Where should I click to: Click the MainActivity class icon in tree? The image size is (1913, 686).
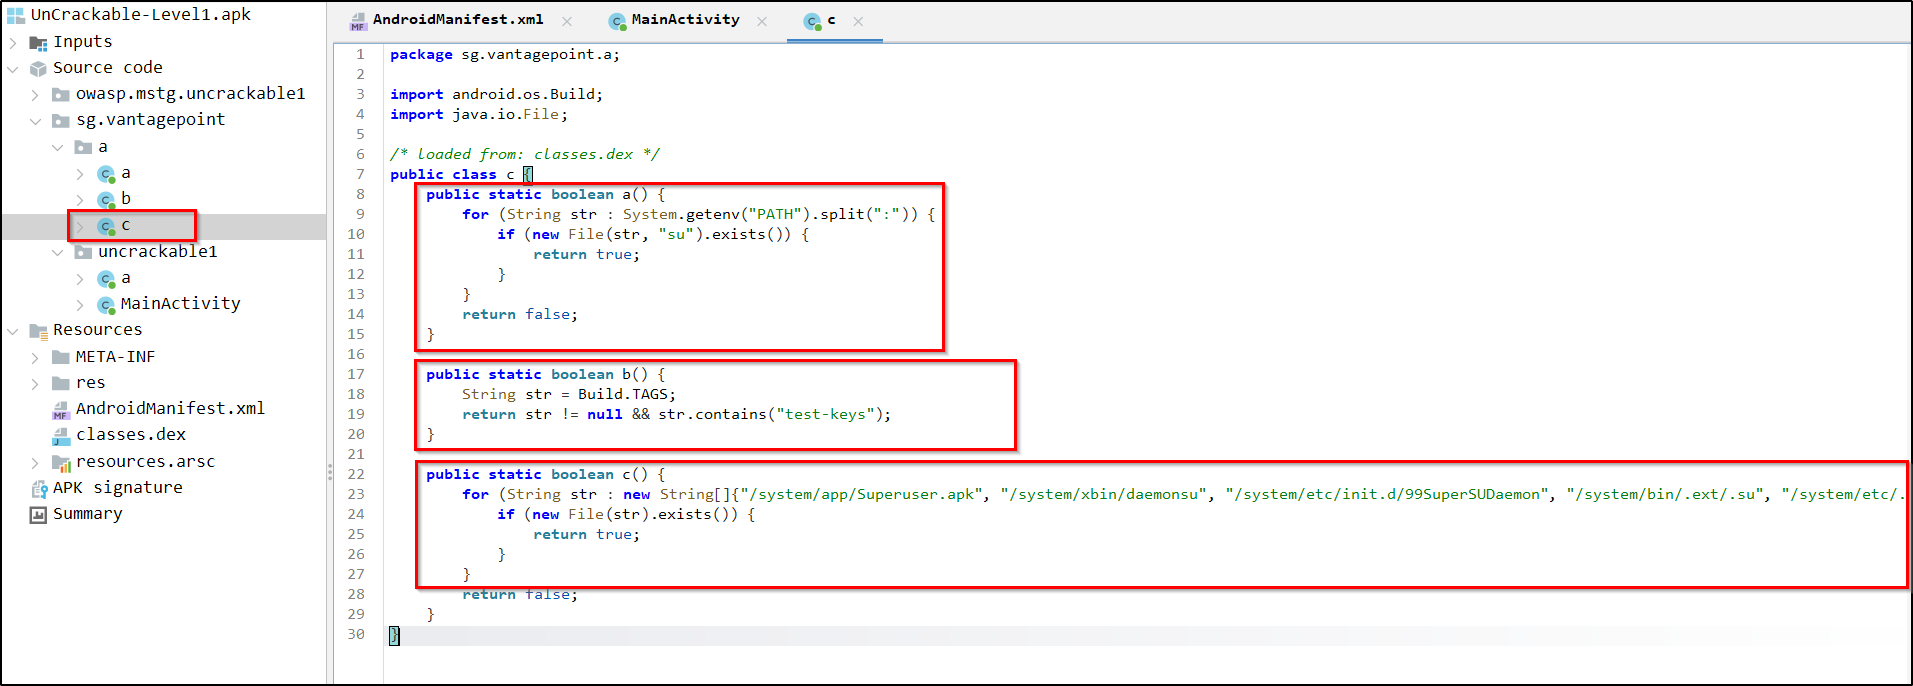click(106, 304)
